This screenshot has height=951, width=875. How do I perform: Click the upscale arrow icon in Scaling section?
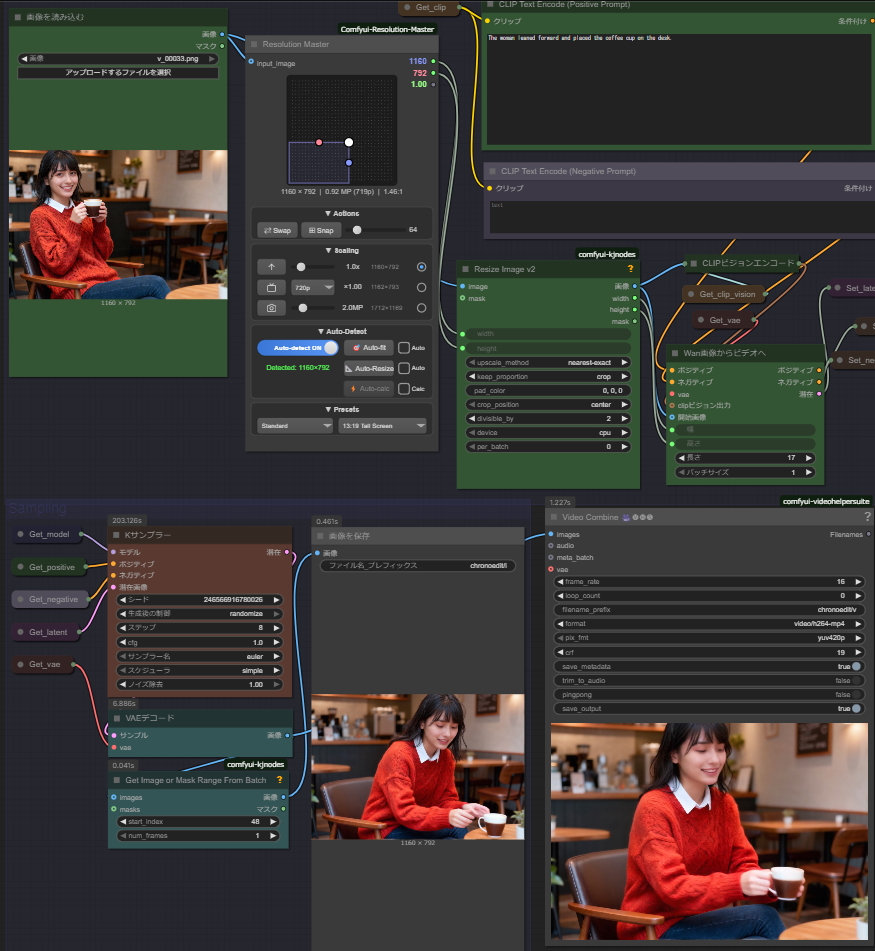click(x=272, y=267)
